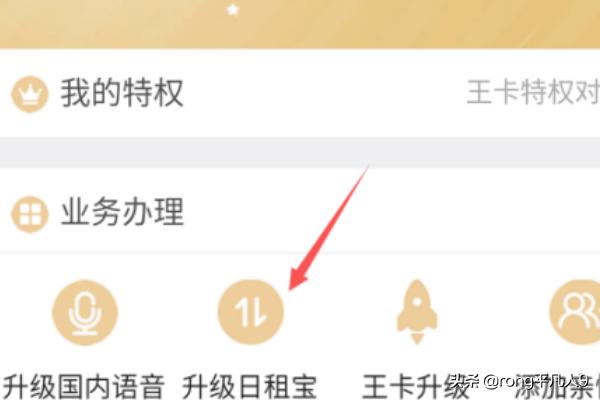This screenshot has width=600, height=400.
Task: Tap the up-down arrows data icon
Action: click(251, 312)
